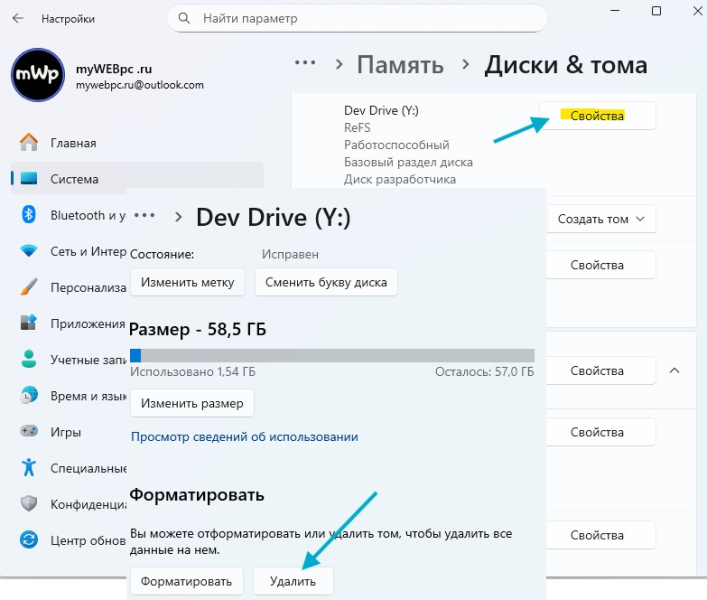Click the Dev Drive storage usage bar

tap(332, 355)
